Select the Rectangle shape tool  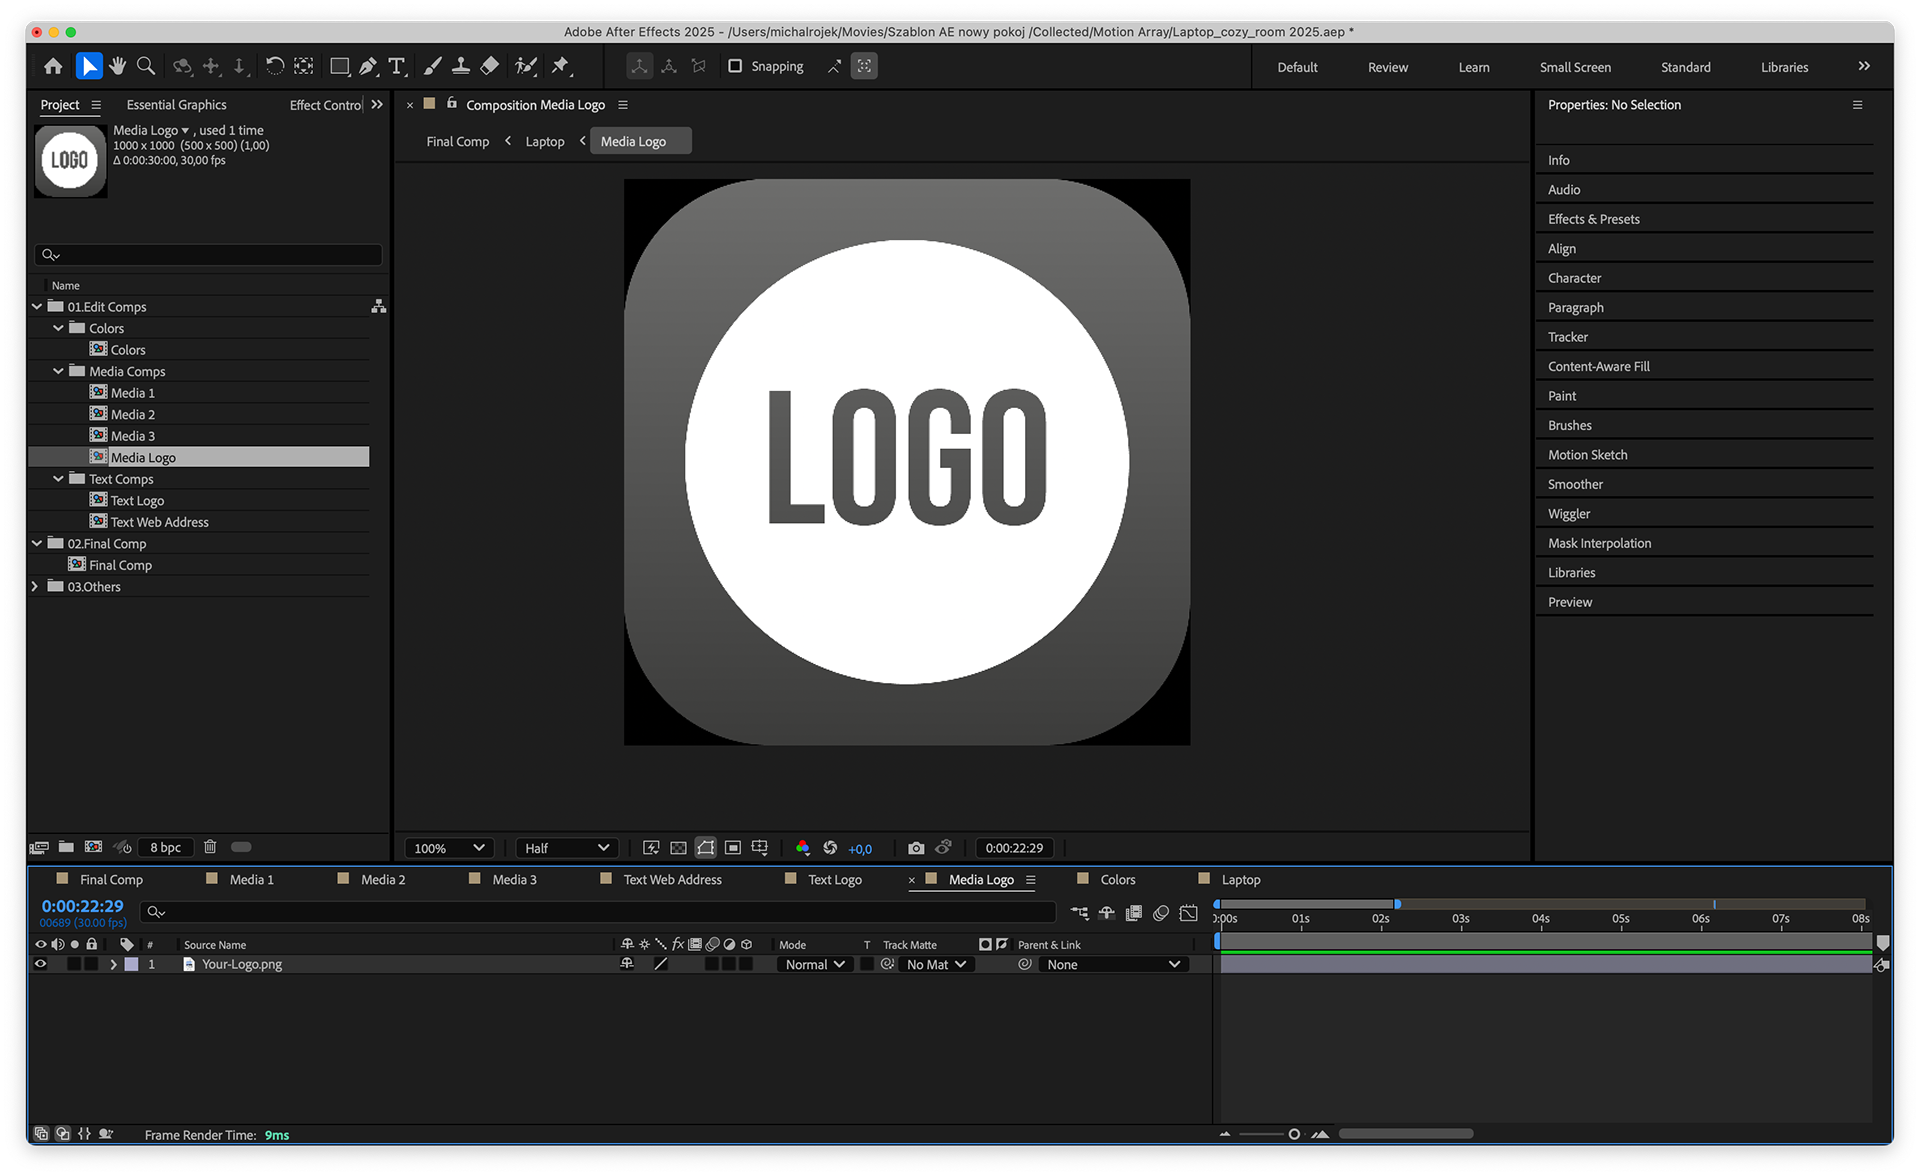pos(339,66)
